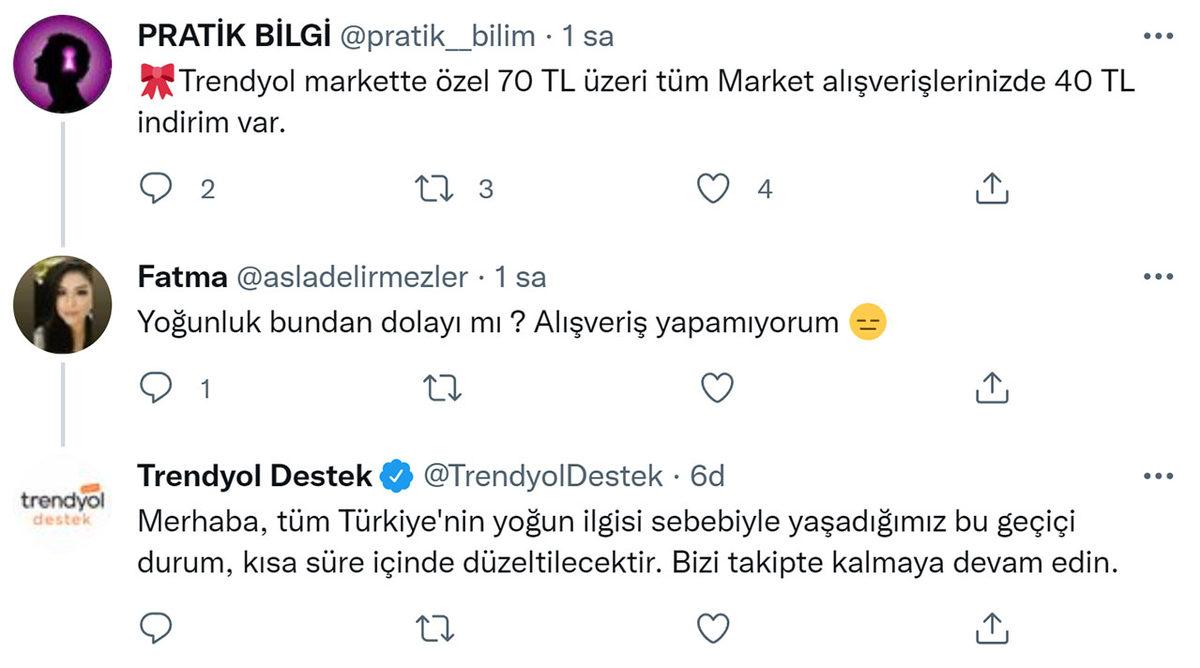Screen dimensions: 1200x668
Task: Retweet Trendyol Destek's response
Action: 436,628
